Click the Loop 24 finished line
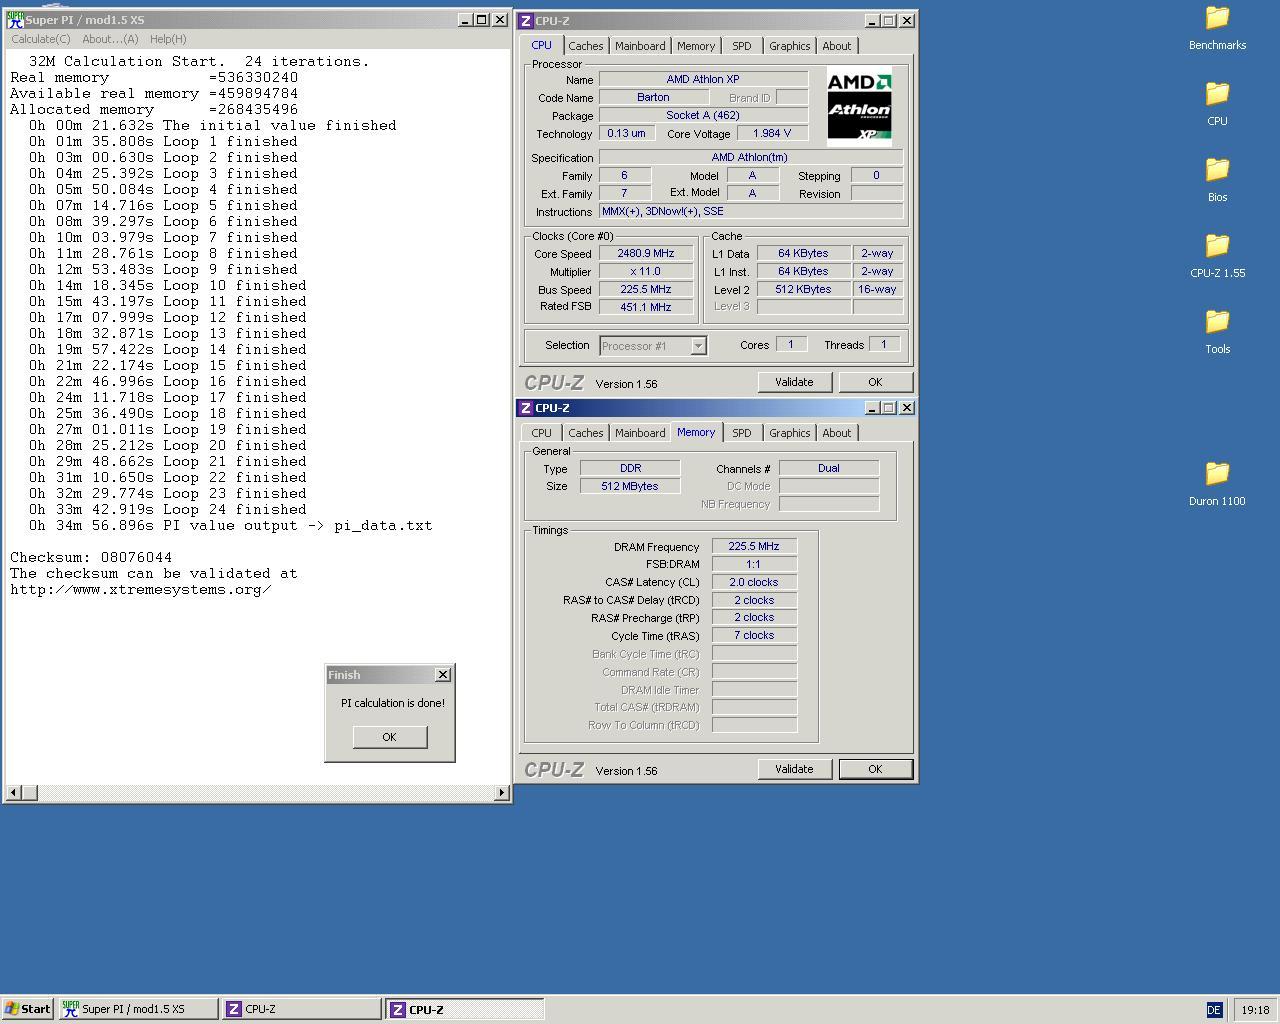The image size is (1280, 1024). 167,509
